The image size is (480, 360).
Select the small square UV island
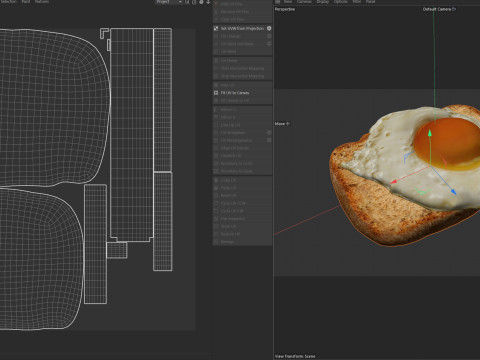(x=117, y=250)
